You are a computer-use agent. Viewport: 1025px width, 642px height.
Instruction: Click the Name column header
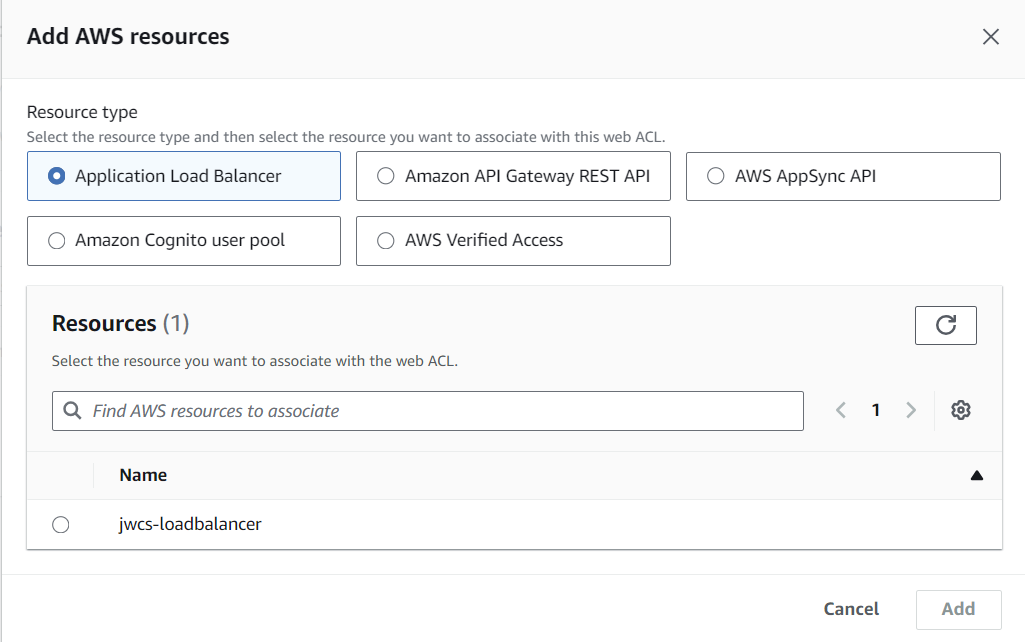[x=143, y=475]
